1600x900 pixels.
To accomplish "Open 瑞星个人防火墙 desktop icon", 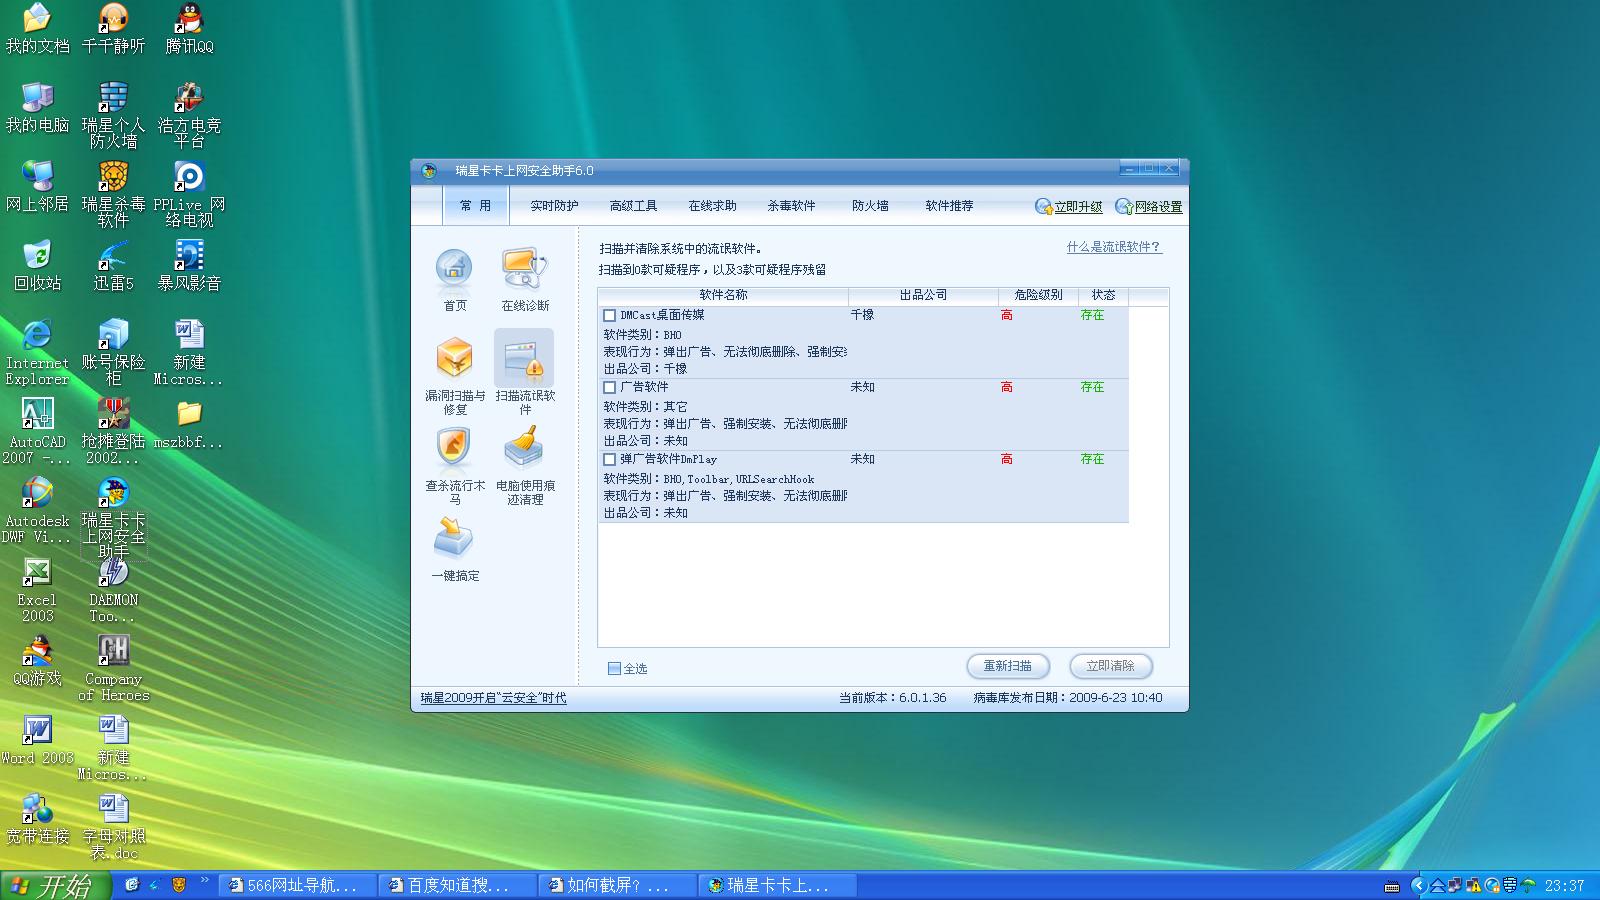I will coord(113,115).
